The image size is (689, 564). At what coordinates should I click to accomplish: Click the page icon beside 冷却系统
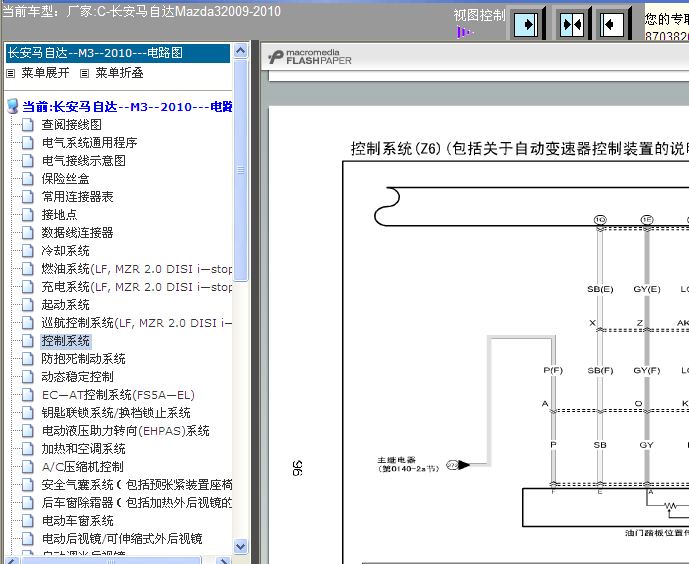point(28,251)
